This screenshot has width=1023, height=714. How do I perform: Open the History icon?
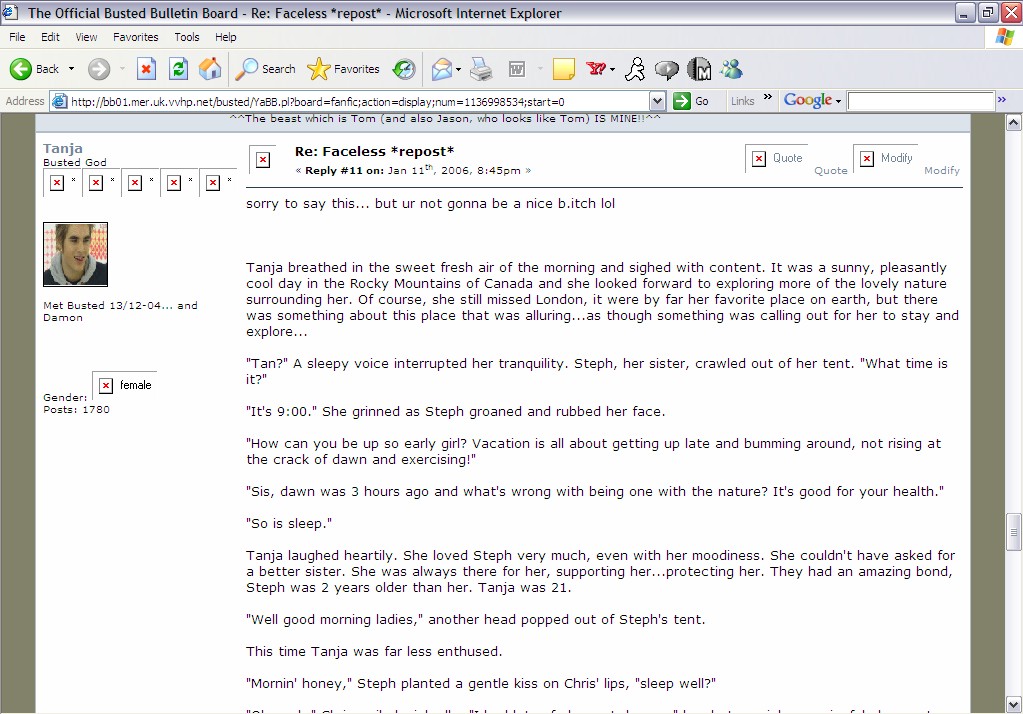[x=404, y=69]
